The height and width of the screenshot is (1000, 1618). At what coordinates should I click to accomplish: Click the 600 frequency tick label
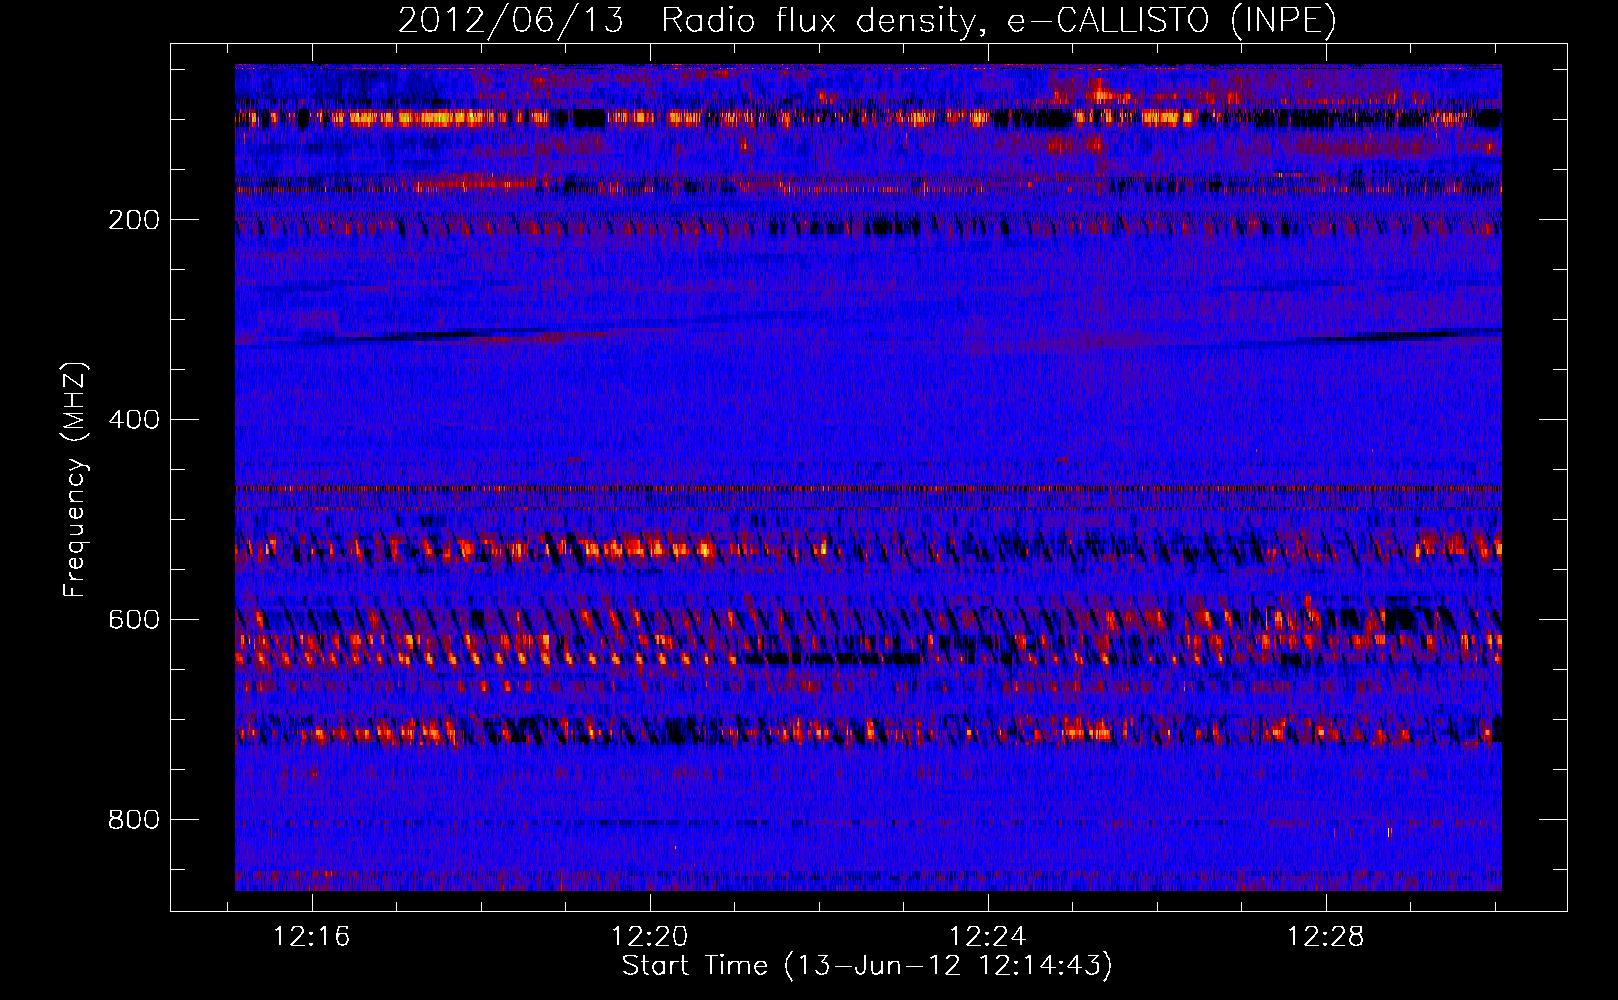tap(134, 620)
